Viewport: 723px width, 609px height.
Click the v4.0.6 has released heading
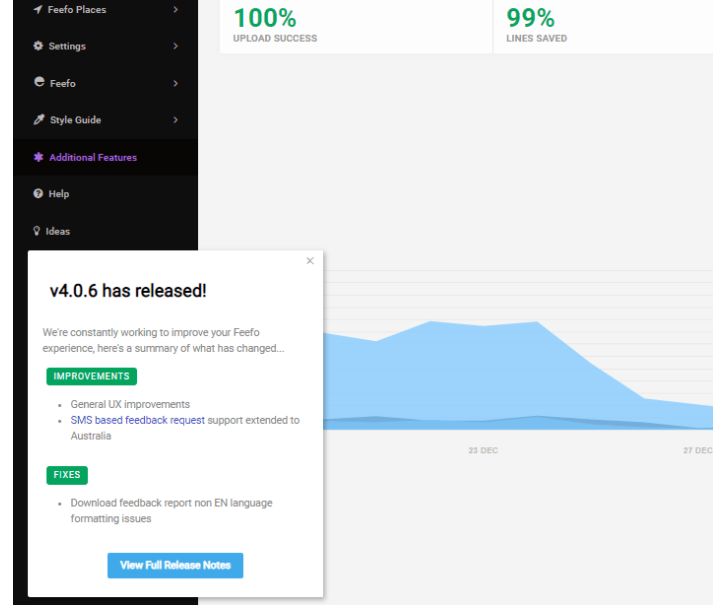pos(128,291)
